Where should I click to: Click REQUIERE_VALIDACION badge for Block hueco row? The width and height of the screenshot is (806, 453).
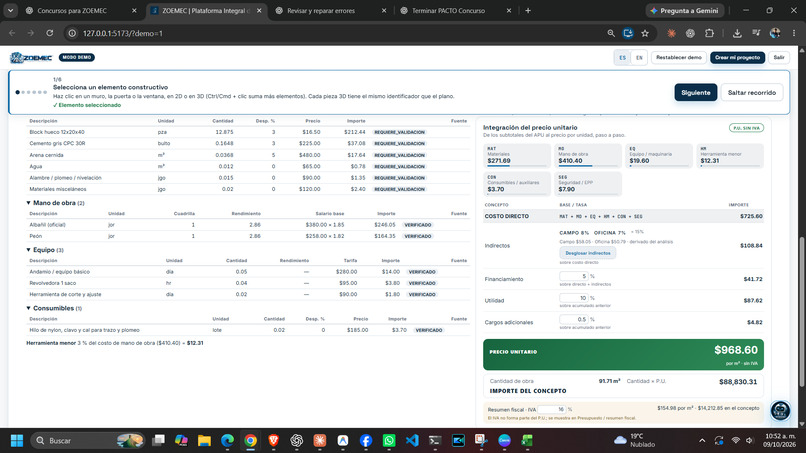[x=399, y=132]
